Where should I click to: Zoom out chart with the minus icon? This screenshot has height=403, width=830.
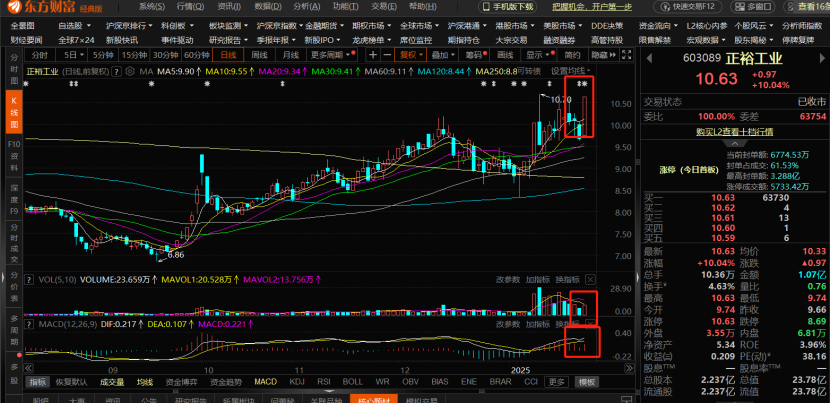(387, 55)
